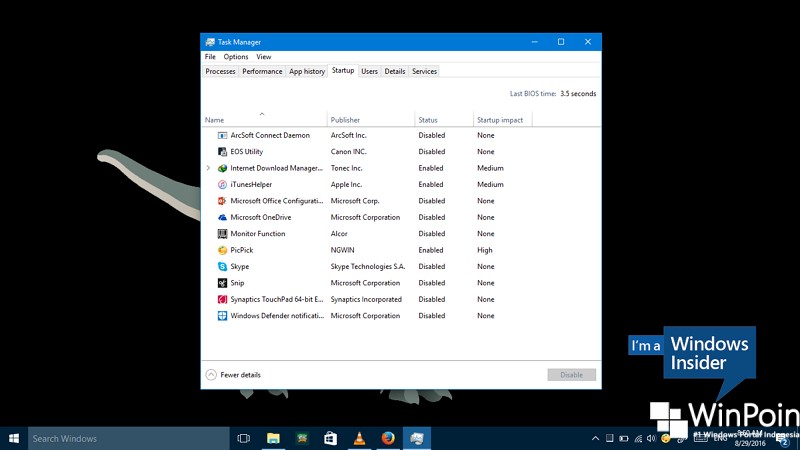This screenshot has height=450, width=800.
Task: Select the Startup tab
Action: pos(343,70)
